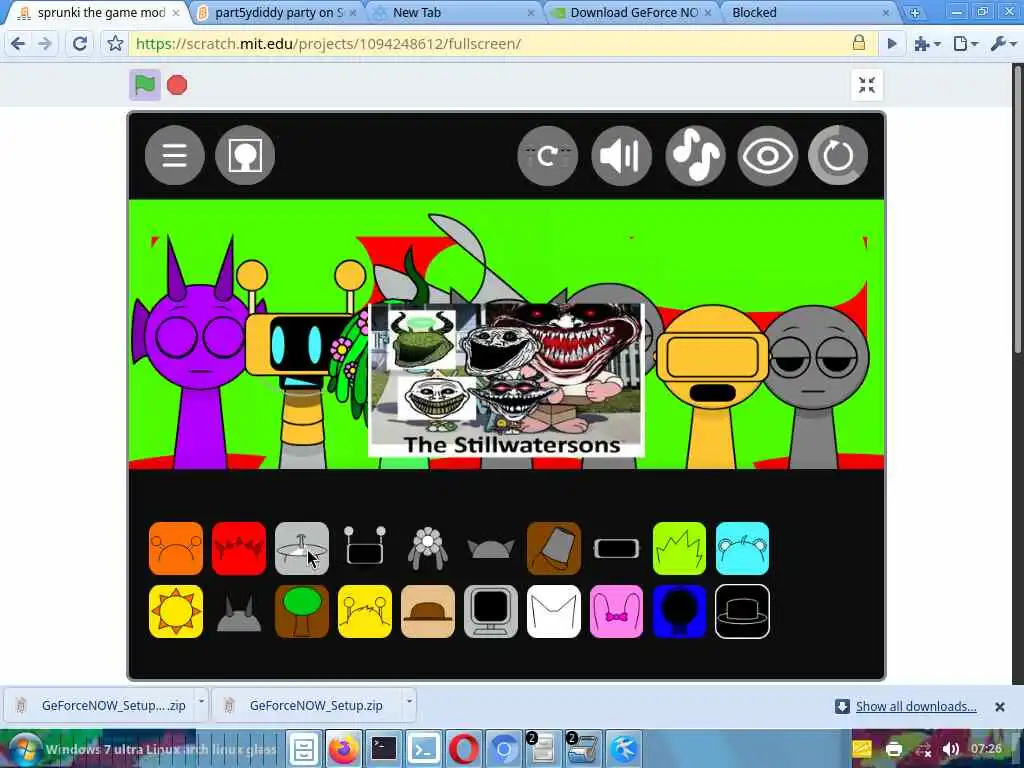
Task: Select the gray horned icon in bottom row
Action: [239, 614]
